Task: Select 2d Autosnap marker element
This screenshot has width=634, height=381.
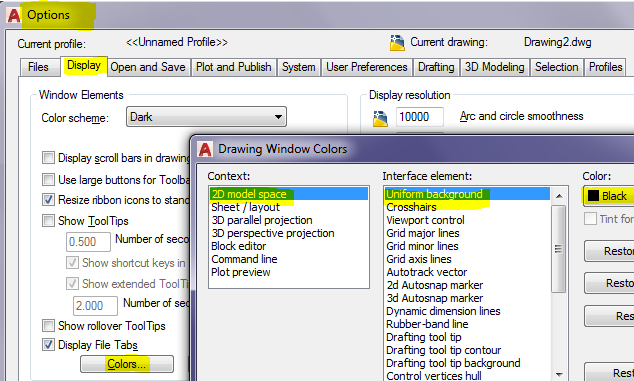Action: coord(467,285)
